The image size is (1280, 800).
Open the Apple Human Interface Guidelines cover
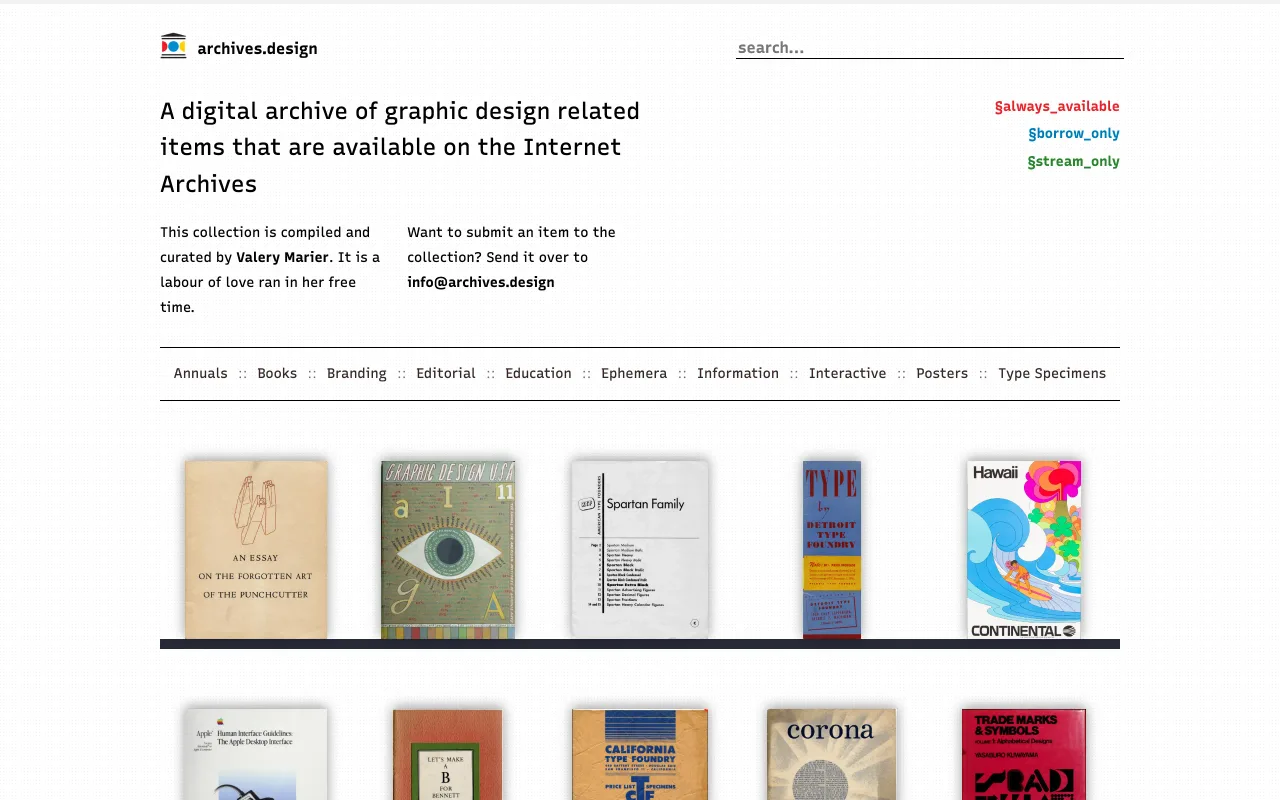click(x=256, y=755)
